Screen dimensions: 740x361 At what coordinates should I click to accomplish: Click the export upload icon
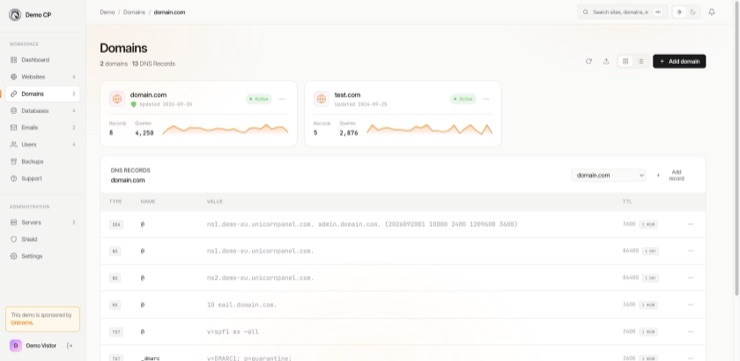tap(606, 61)
